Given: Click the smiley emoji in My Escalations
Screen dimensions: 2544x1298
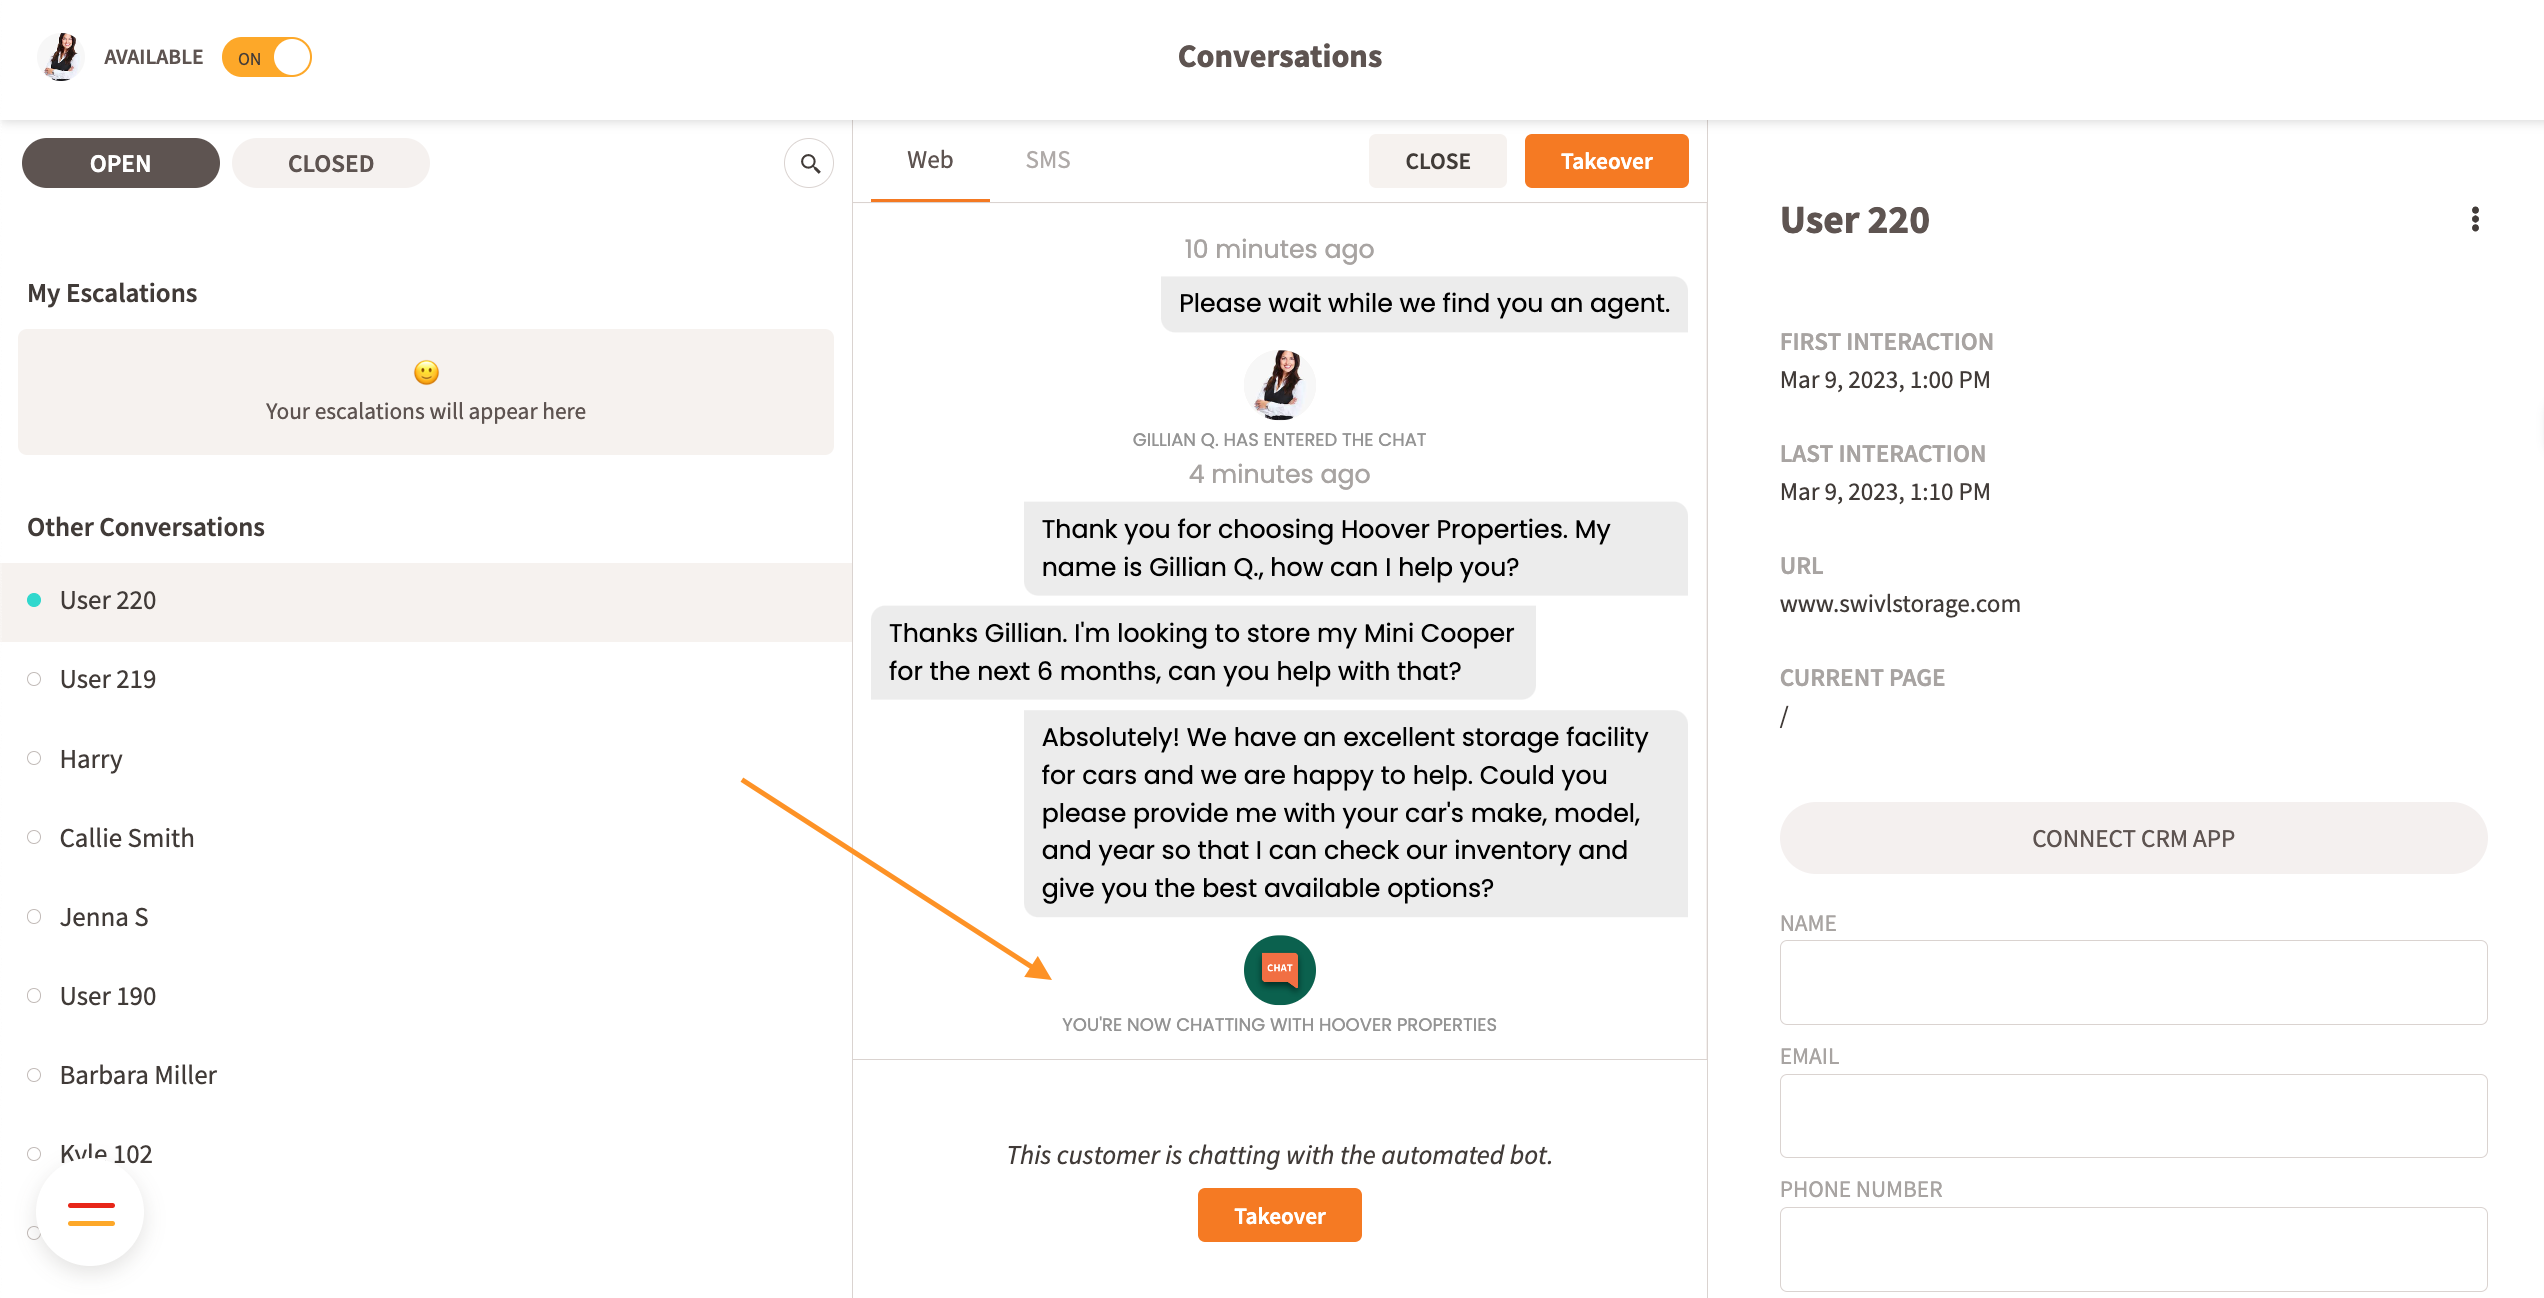Looking at the screenshot, I should tap(426, 373).
